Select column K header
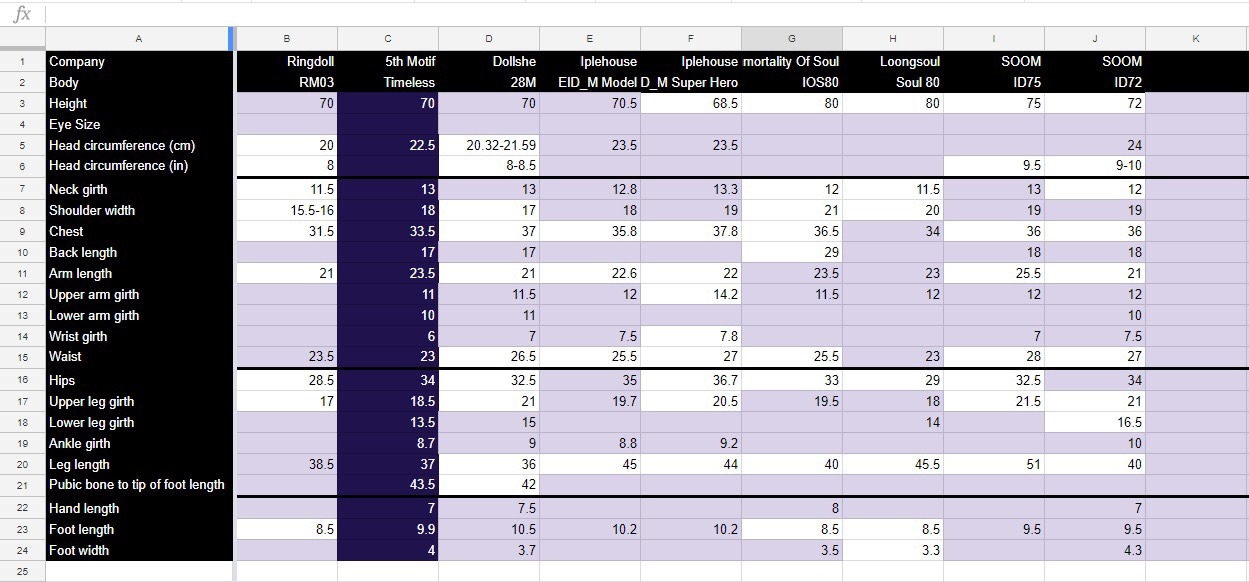 [1196, 39]
